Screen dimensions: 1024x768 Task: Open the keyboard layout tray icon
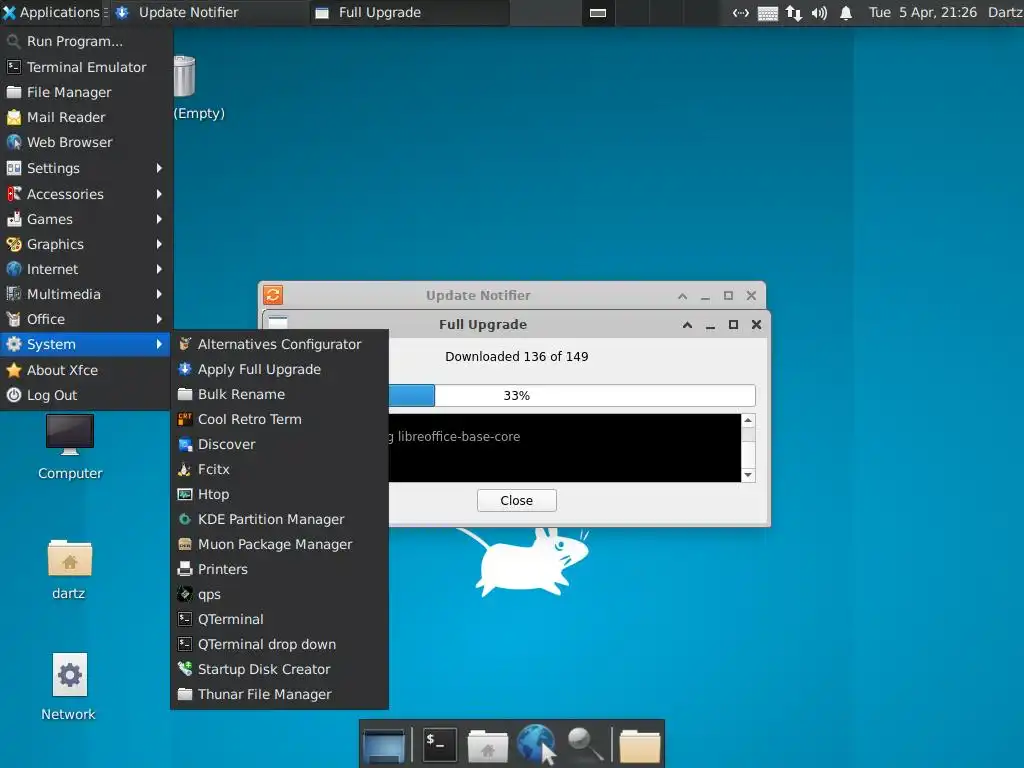[767, 12]
